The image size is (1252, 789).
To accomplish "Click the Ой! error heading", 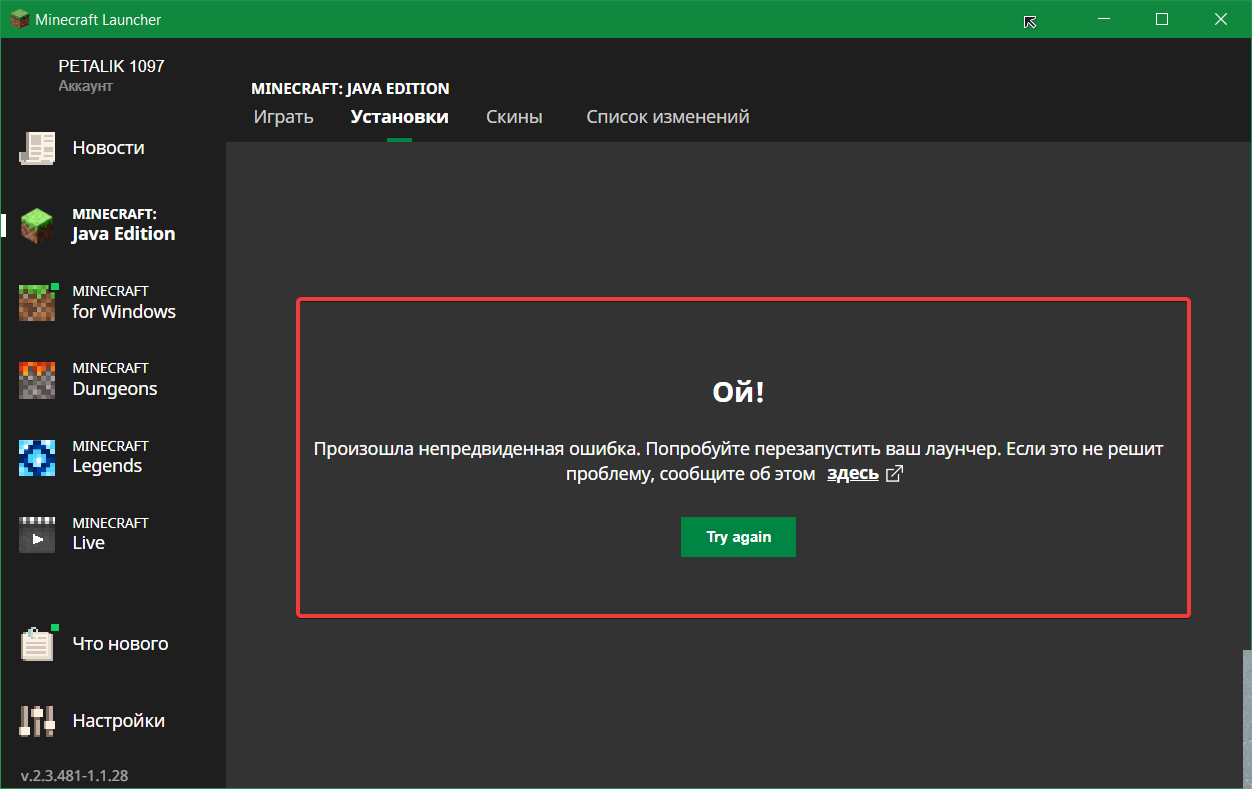I will (x=738, y=392).
